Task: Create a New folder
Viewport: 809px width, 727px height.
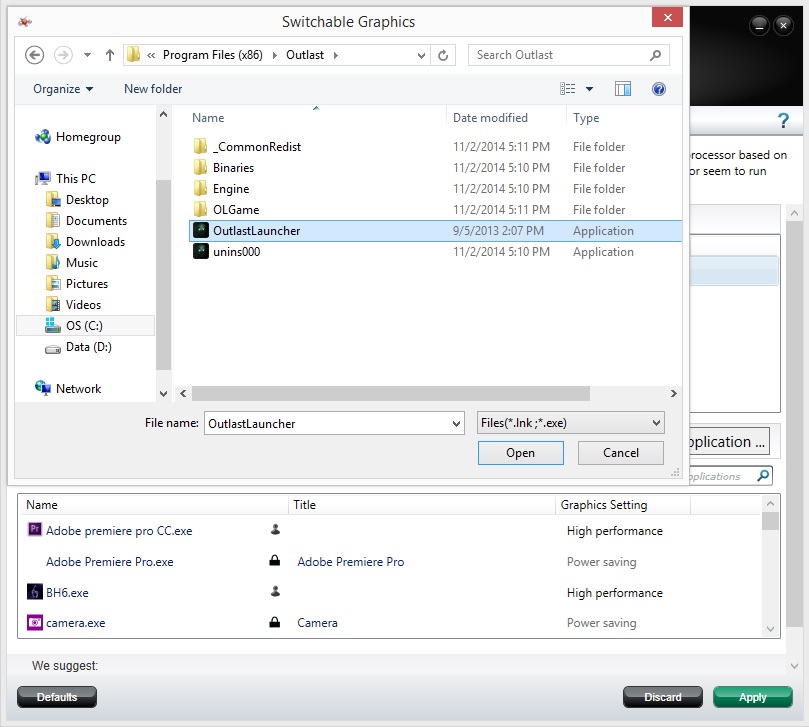Action: 153,89
